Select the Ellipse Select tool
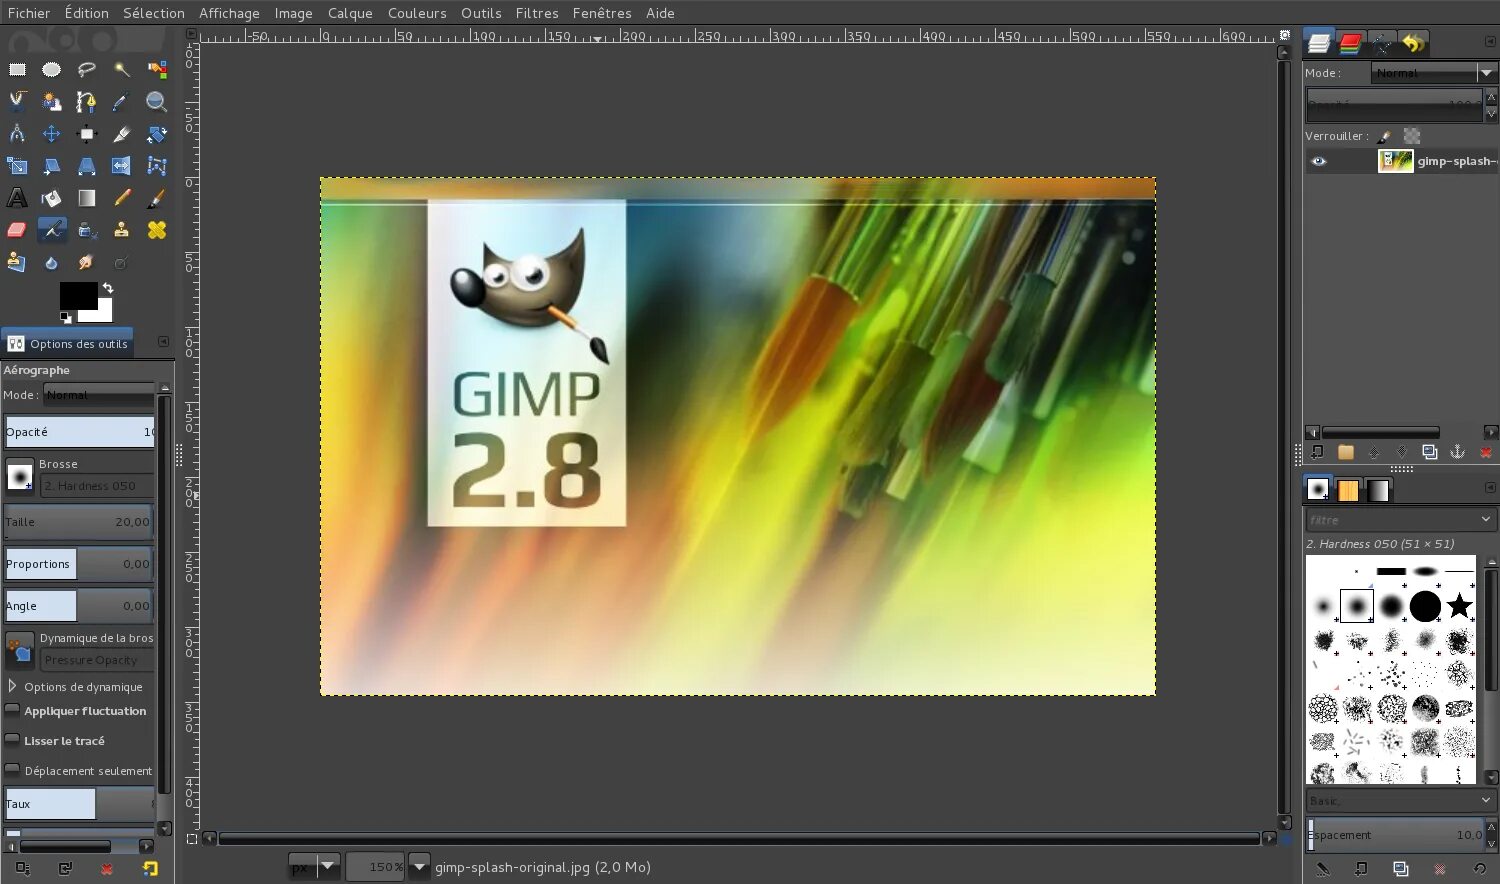Image resolution: width=1500 pixels, height=884 pixels. point(51,70)
